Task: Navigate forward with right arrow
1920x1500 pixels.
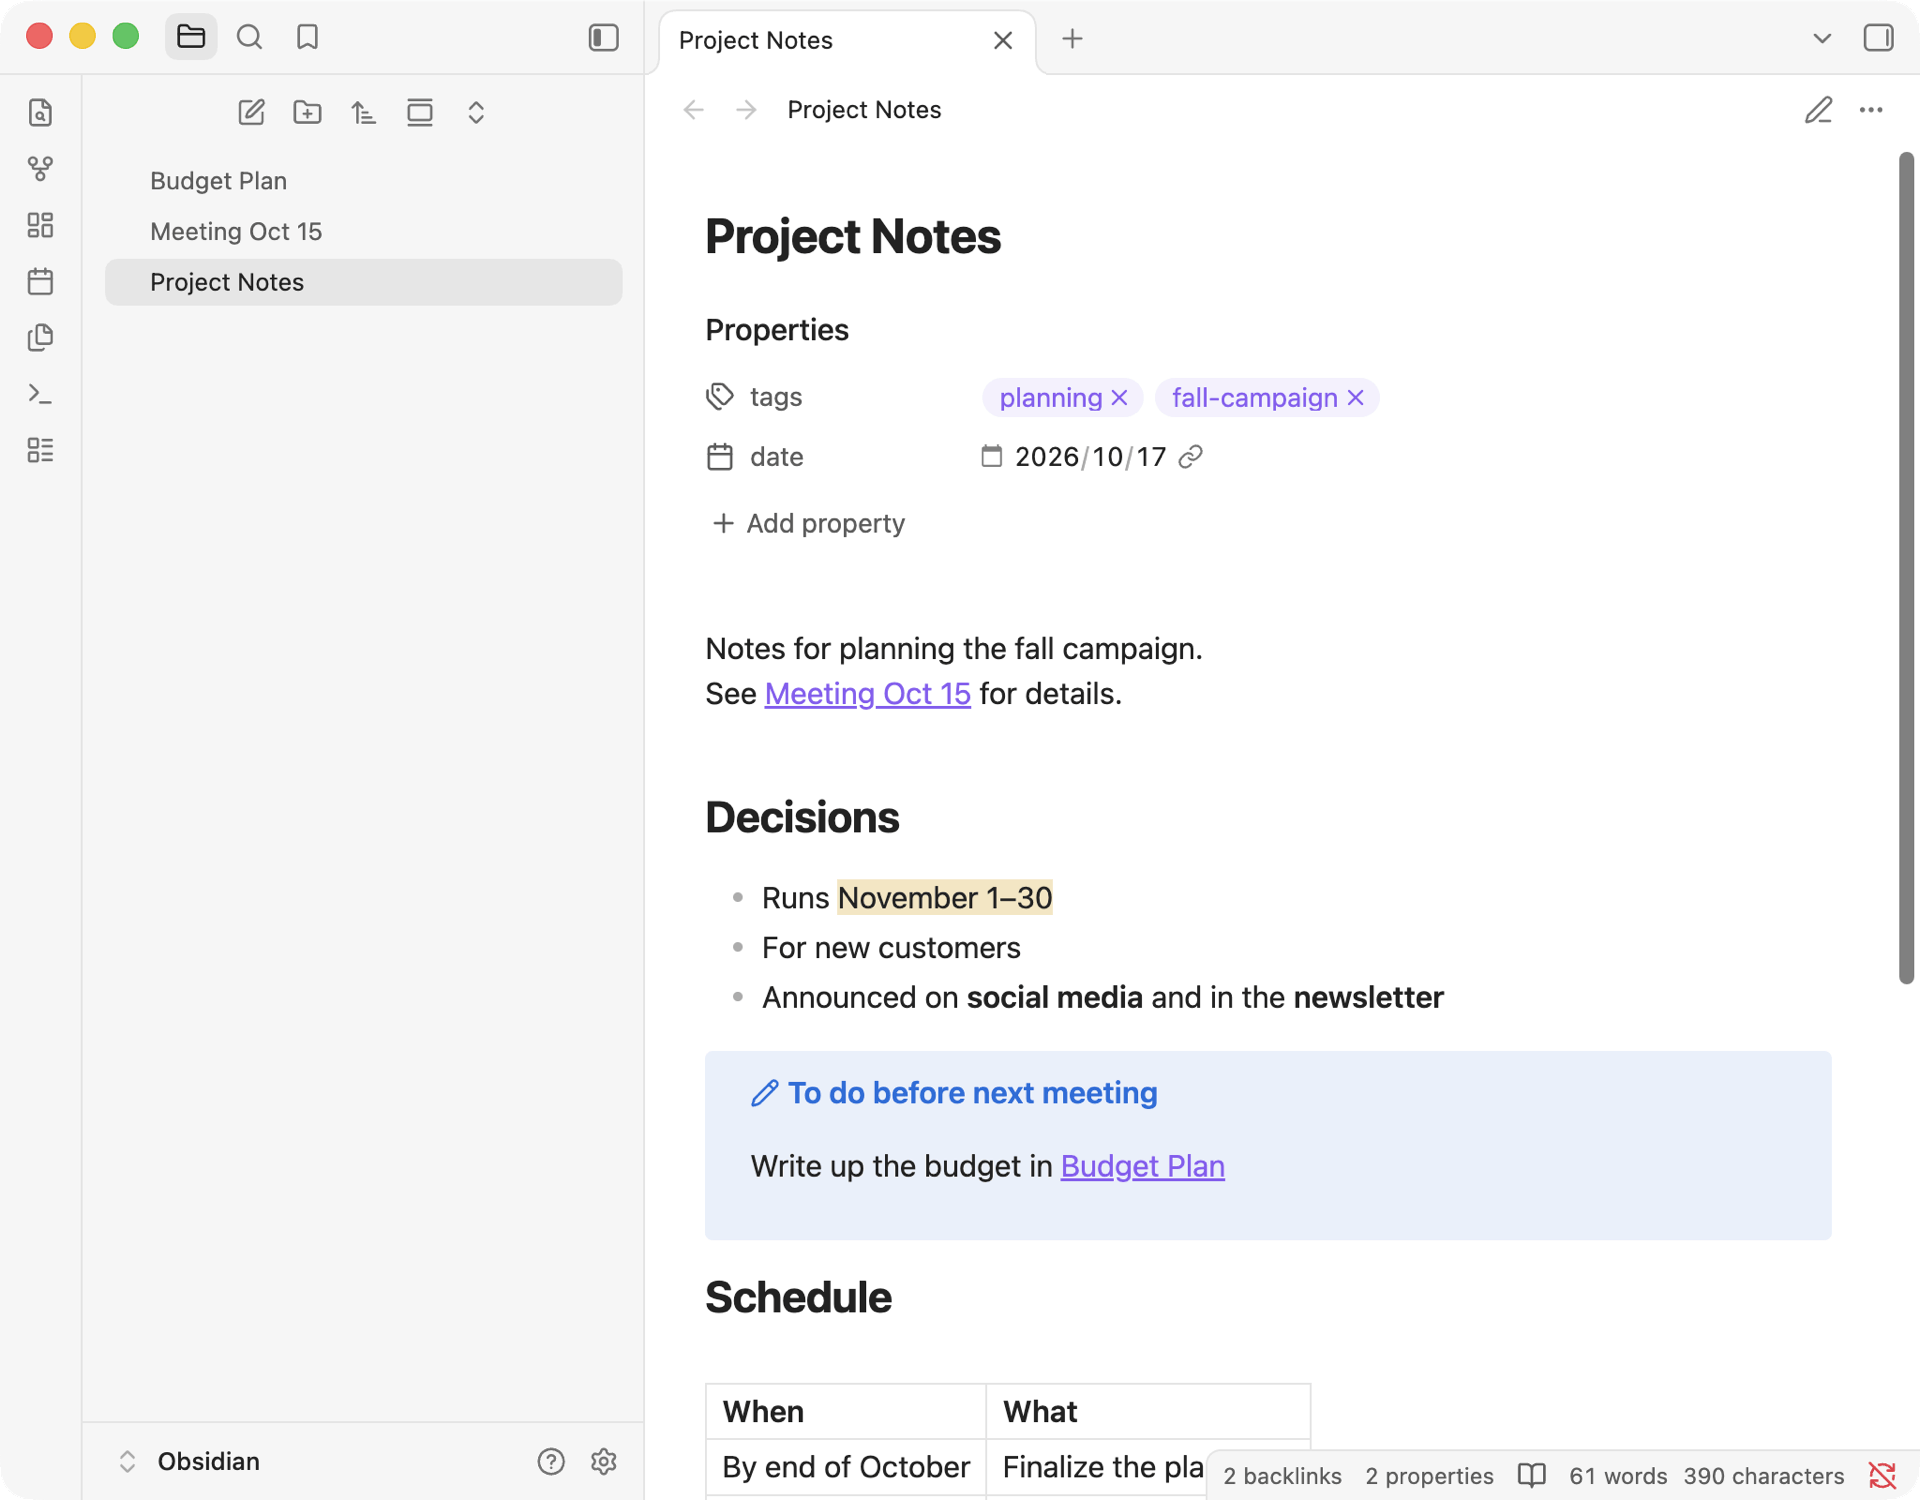Action: (746, 110)
